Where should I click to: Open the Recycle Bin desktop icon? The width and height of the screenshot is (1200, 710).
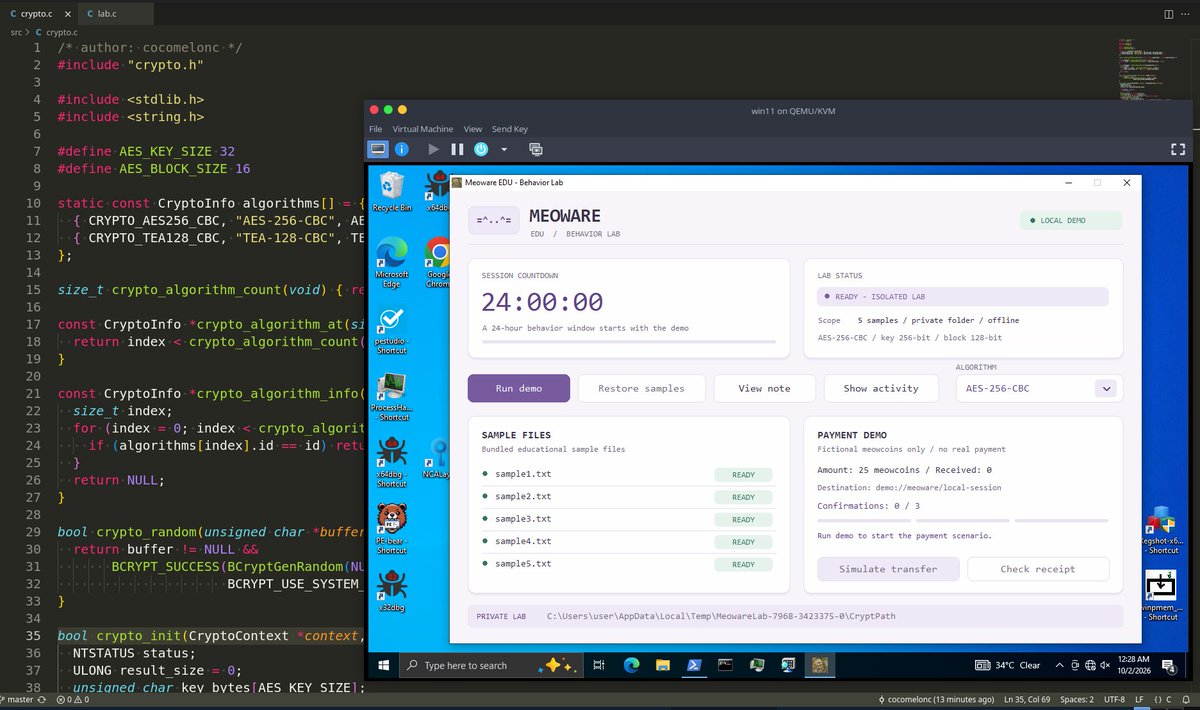pyautogui.click(x=392, y=190)
